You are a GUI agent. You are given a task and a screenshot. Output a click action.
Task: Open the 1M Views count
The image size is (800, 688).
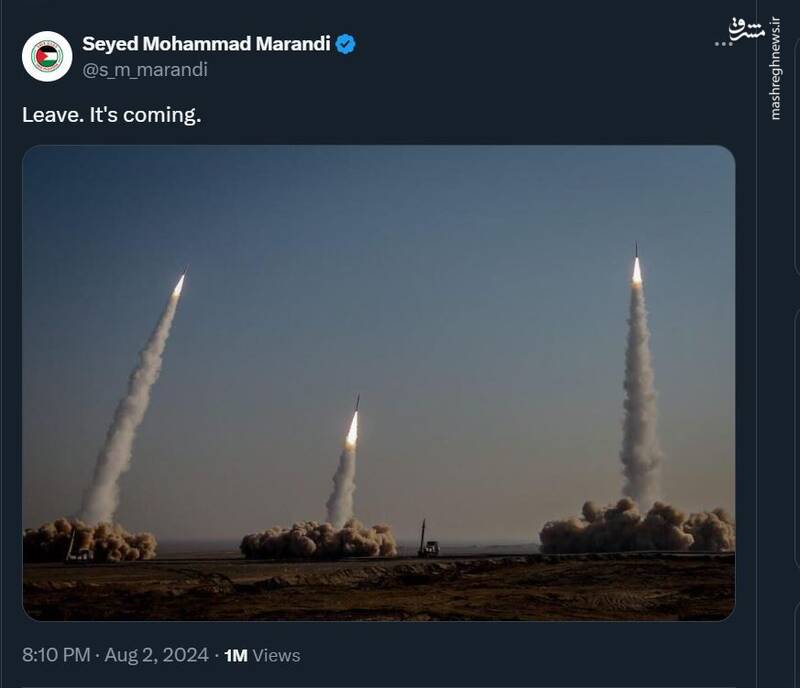(262, 656)
